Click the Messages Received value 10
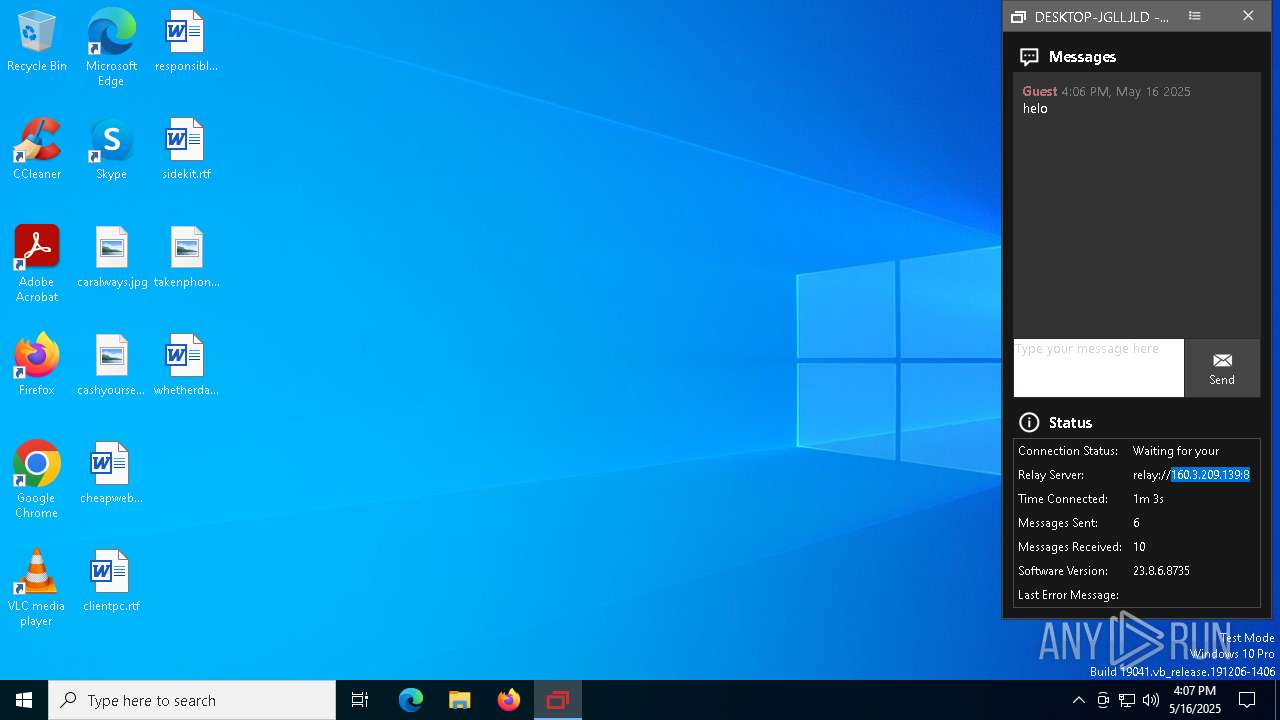Viewport: 1280px width, 720px height. click(x=1139, y=547)
